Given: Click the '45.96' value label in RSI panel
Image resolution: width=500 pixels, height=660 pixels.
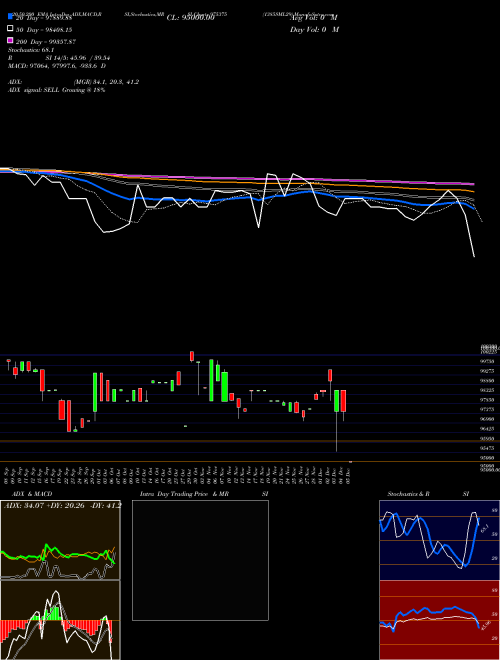Looking at the screenshot, I should tap(486, 624).
